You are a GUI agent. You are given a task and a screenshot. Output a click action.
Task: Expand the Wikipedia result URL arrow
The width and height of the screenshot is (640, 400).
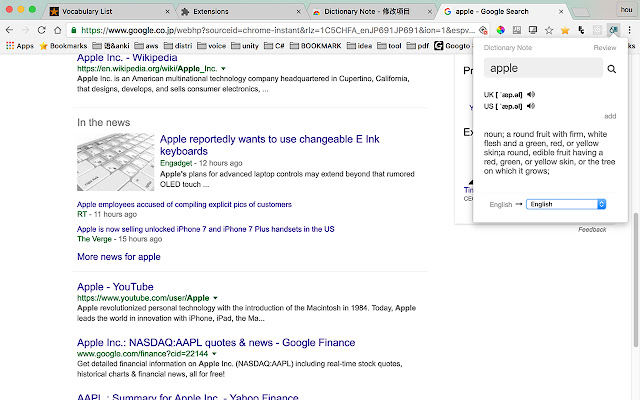tap(223, 69)
